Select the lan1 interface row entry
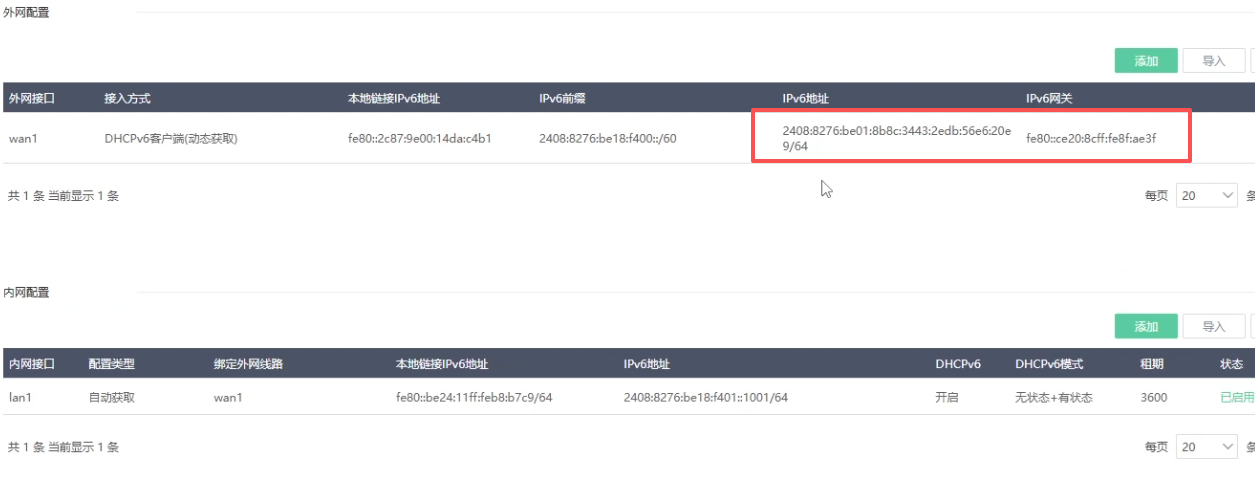 [x=22, y=398]
